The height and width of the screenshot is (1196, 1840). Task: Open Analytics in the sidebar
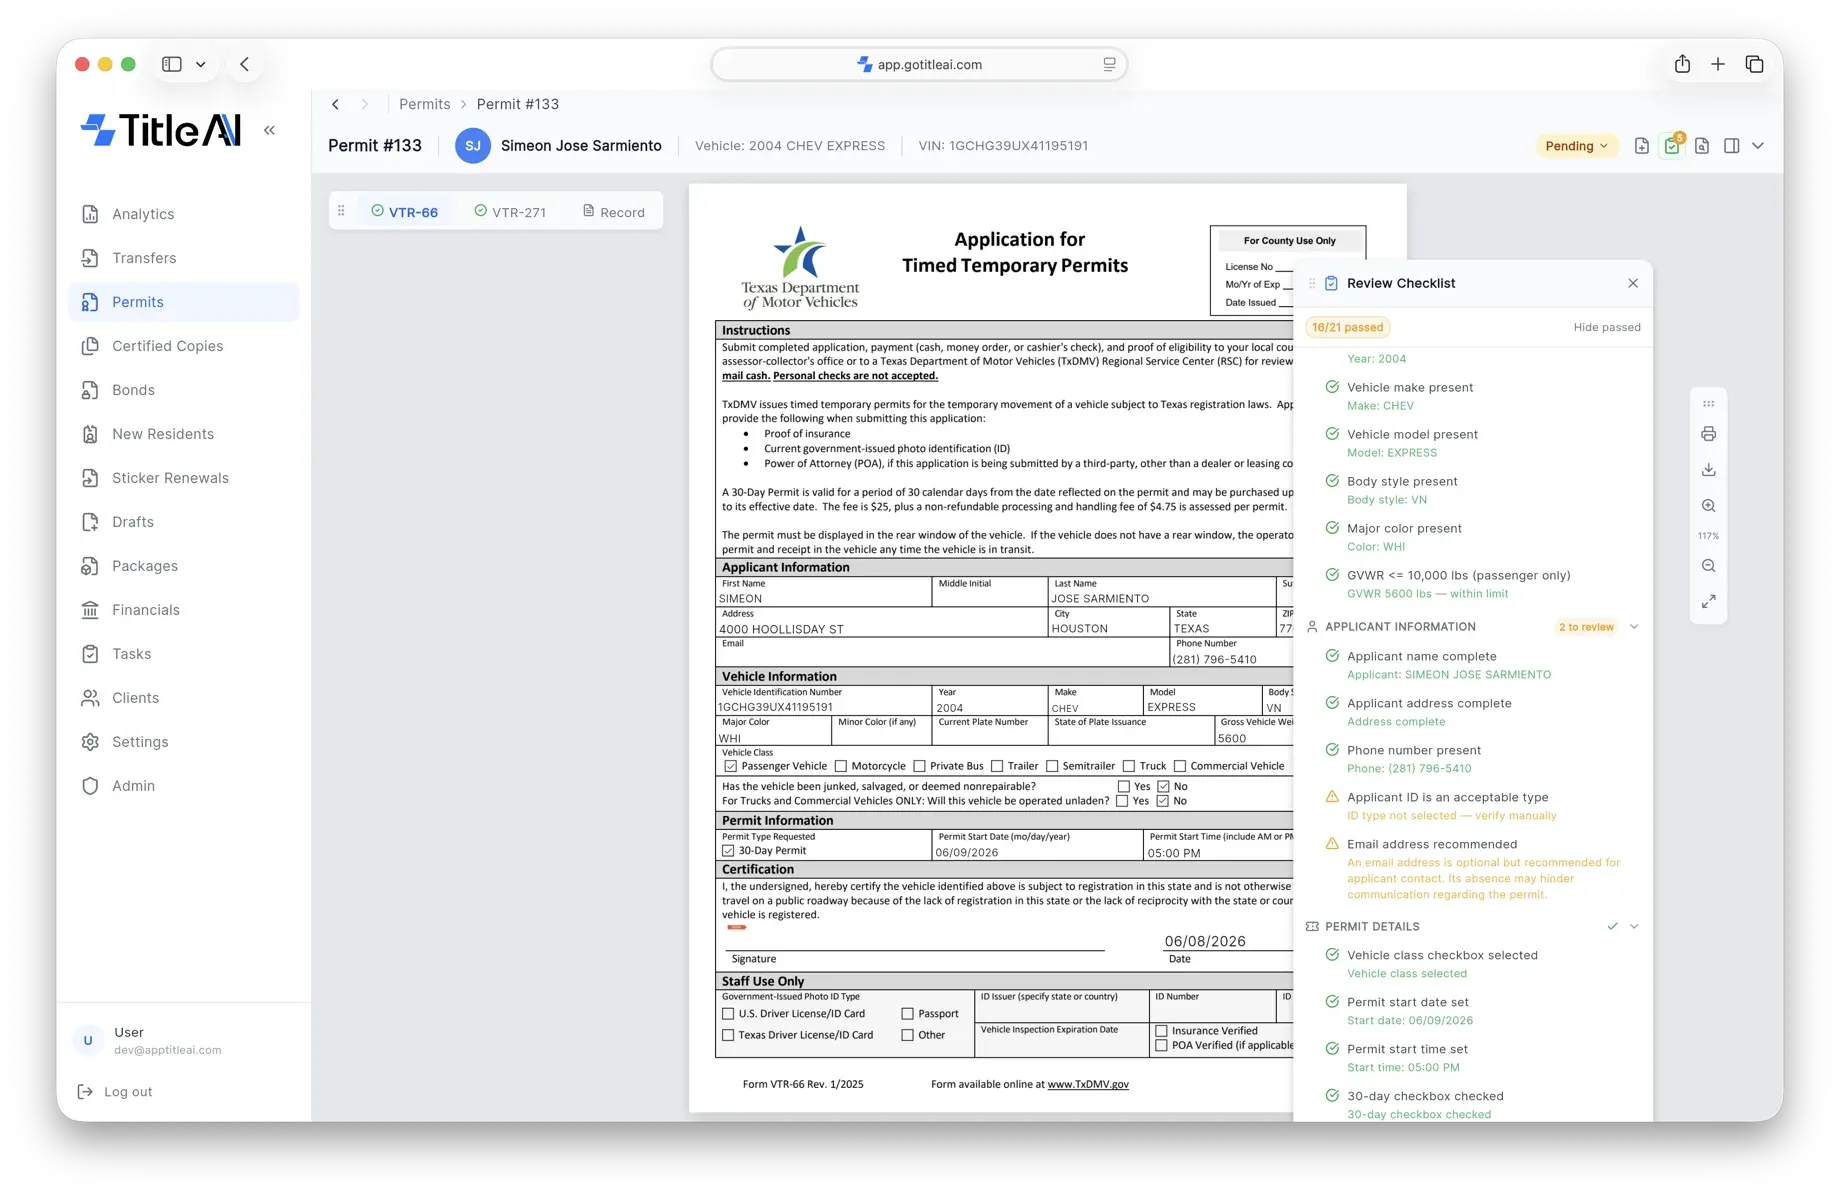click(x=184, y=214)
